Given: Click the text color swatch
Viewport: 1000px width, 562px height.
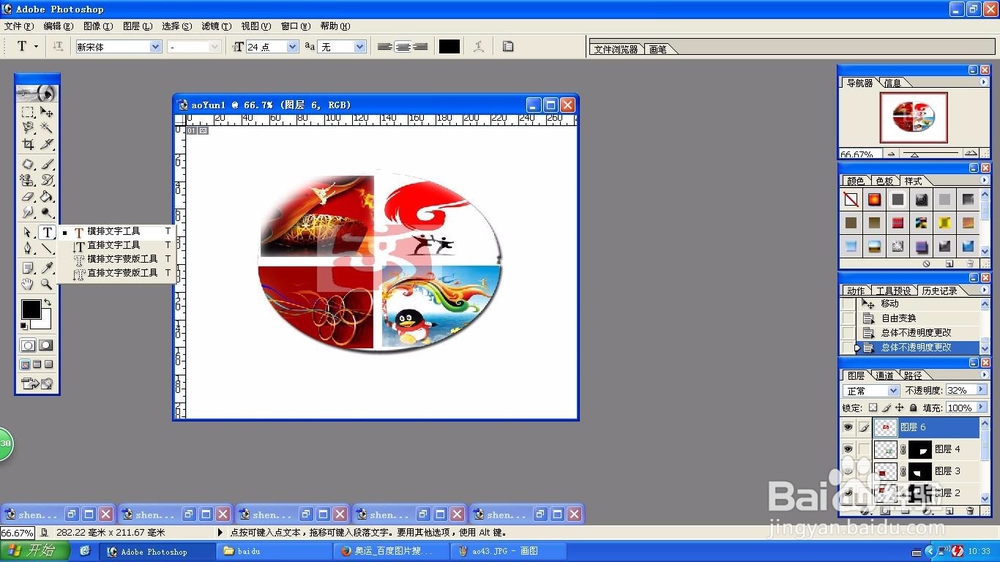Looking at the screenshot, I should pos(449,46).
